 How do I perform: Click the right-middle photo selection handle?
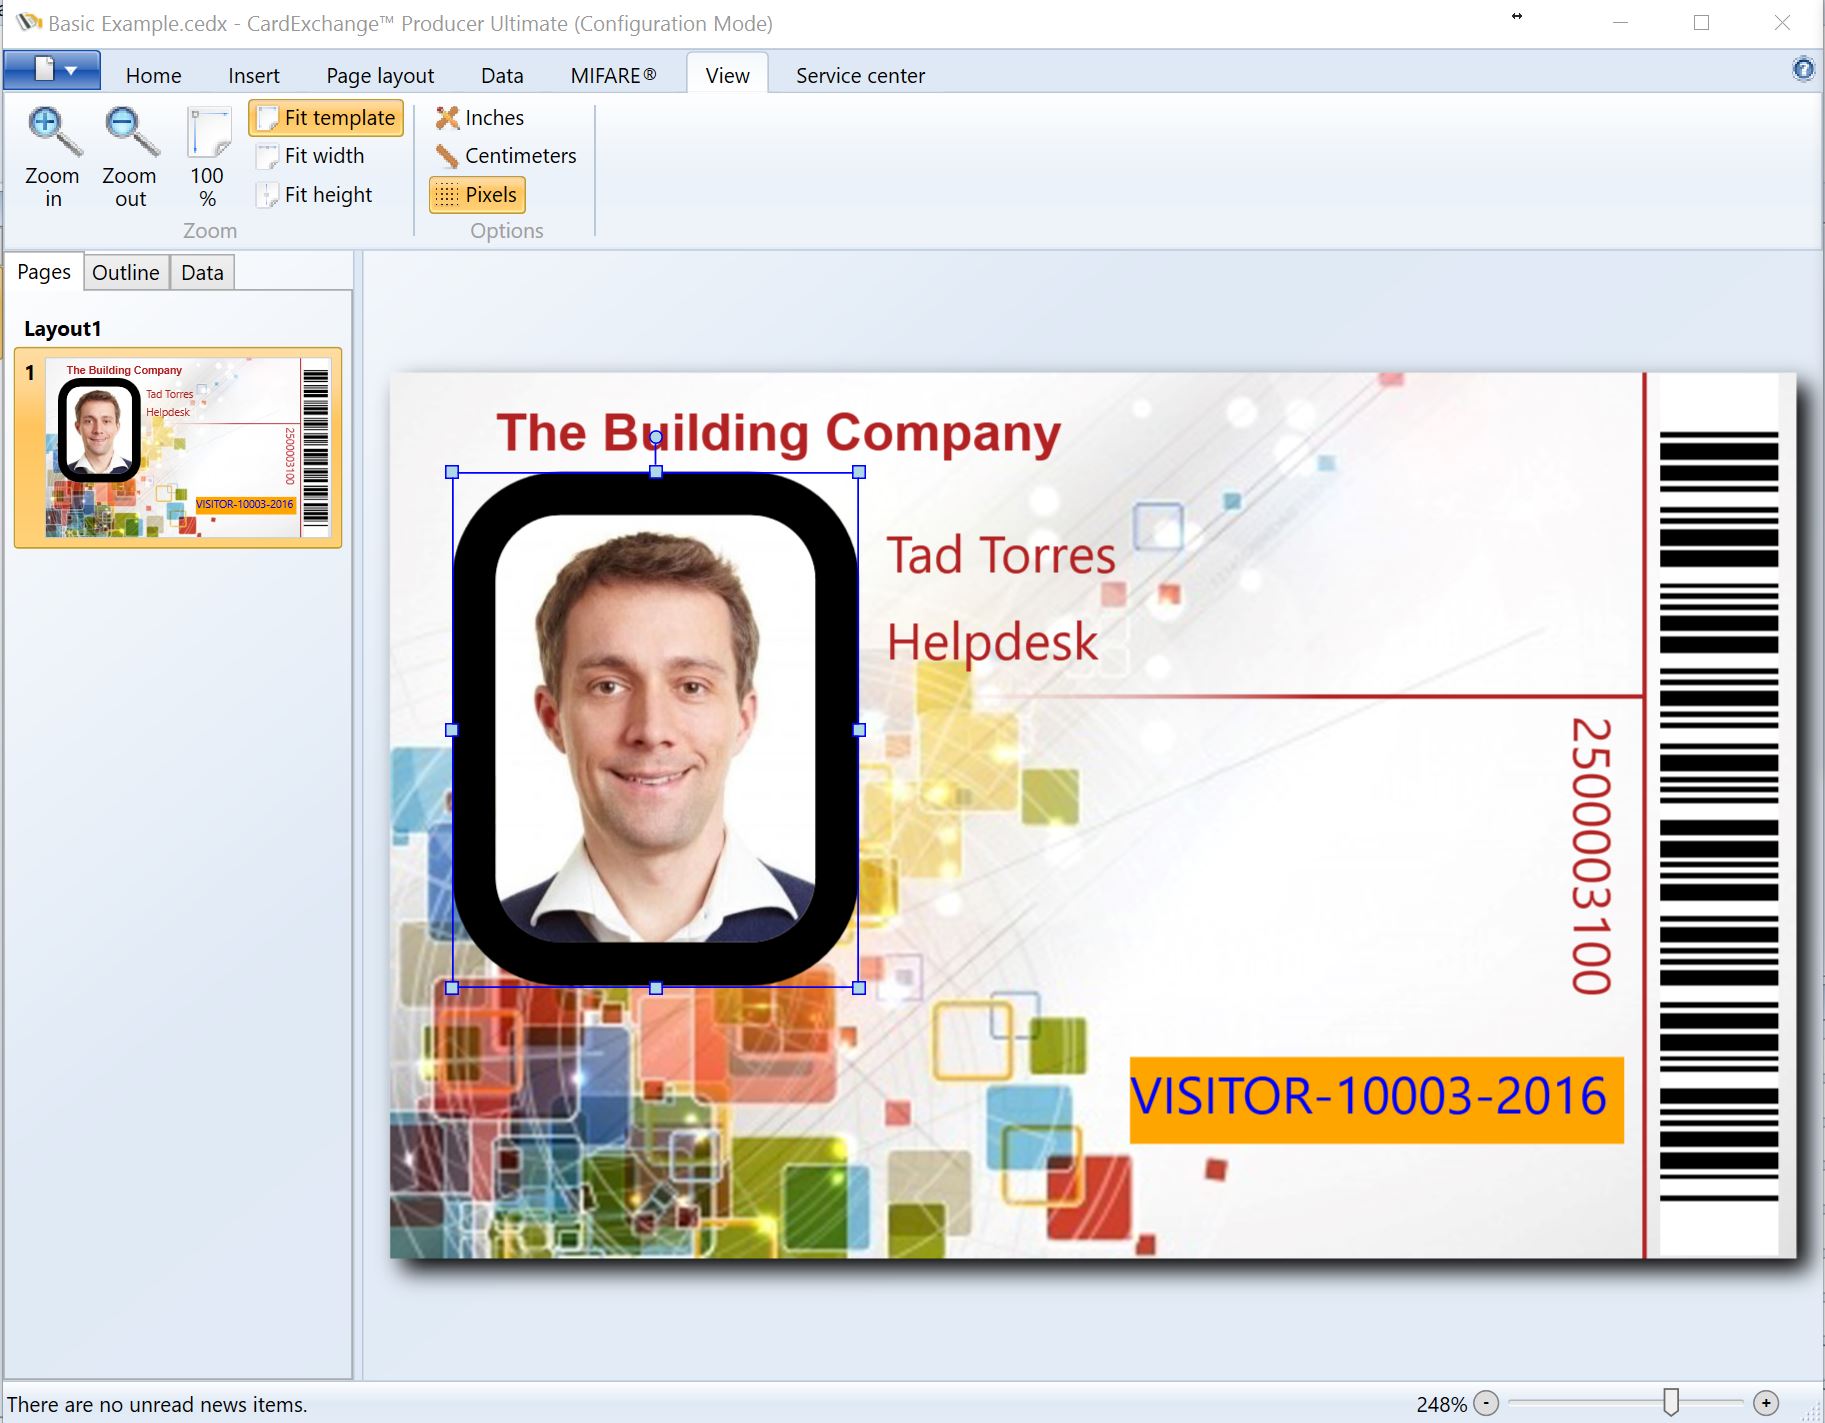point(859,730)
